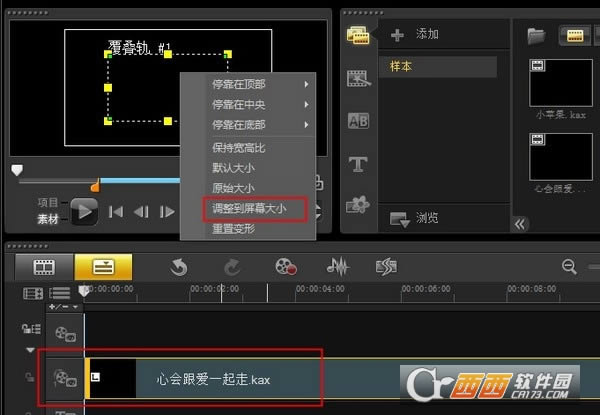Click the Undo arrow
This screenshot has width=600, height=415.
[x=178, y=267]
